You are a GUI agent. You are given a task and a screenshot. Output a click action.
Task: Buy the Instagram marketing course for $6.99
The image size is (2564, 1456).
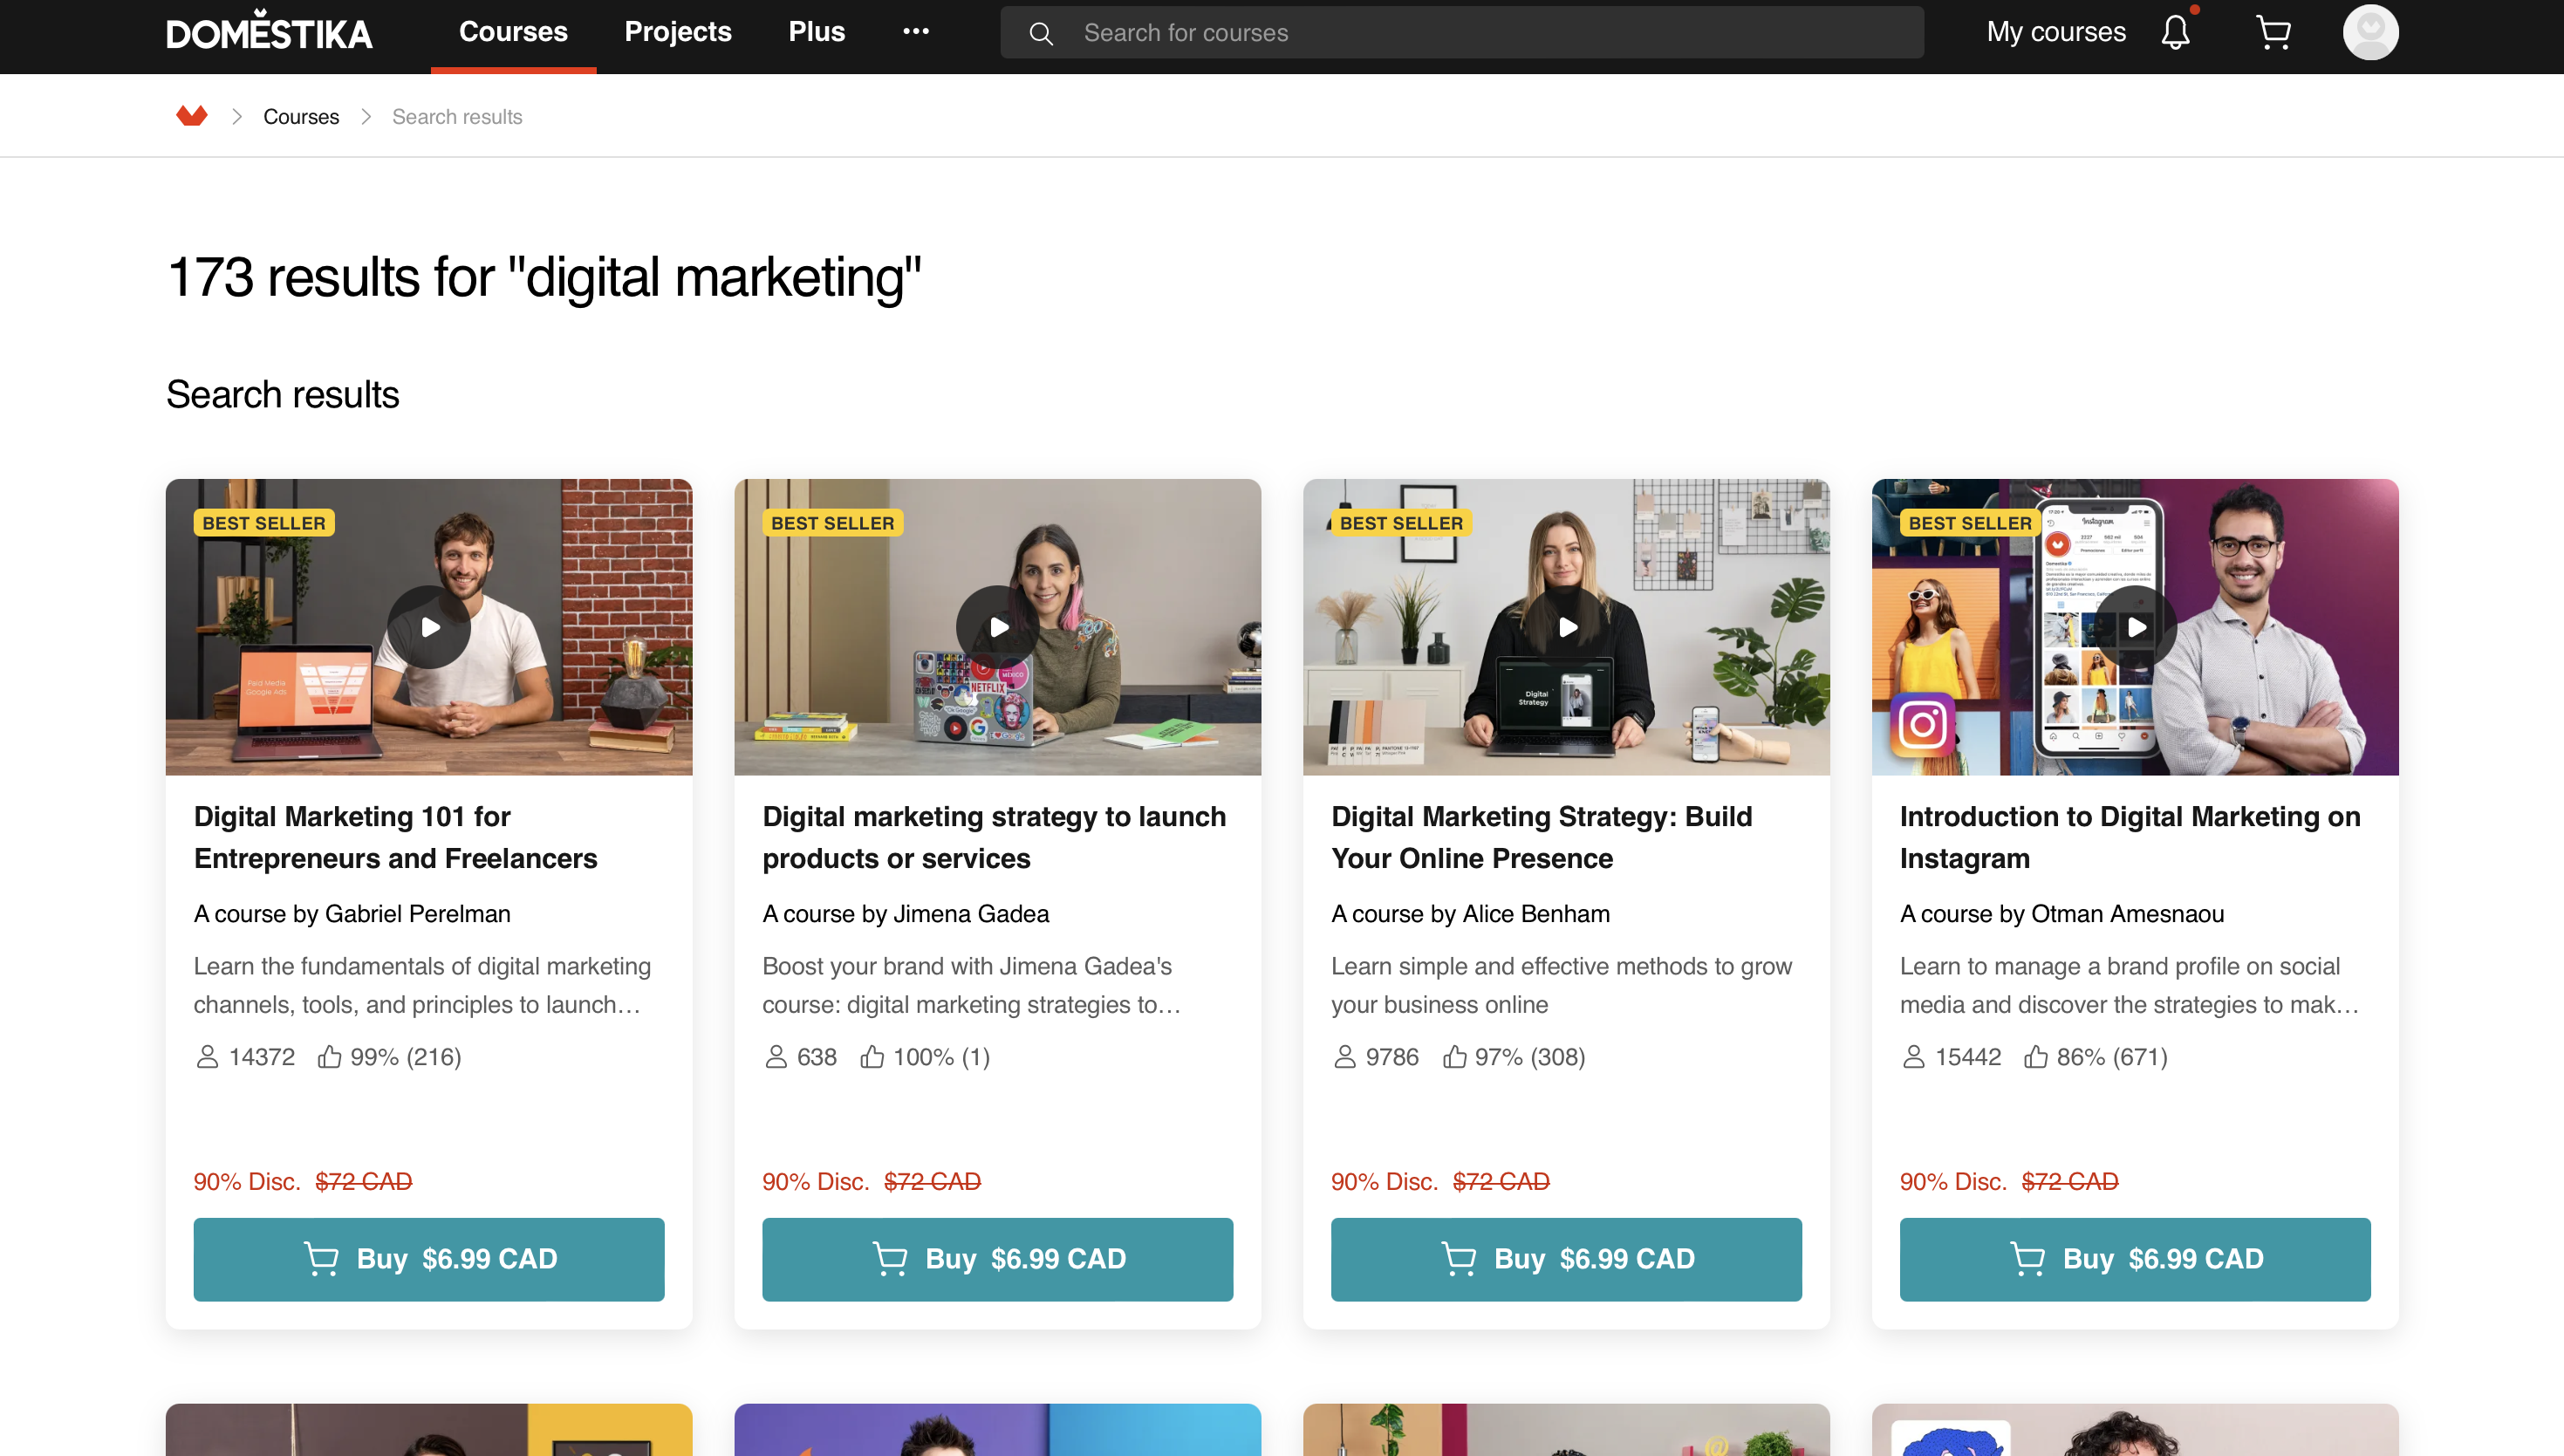[2134, 1258]
